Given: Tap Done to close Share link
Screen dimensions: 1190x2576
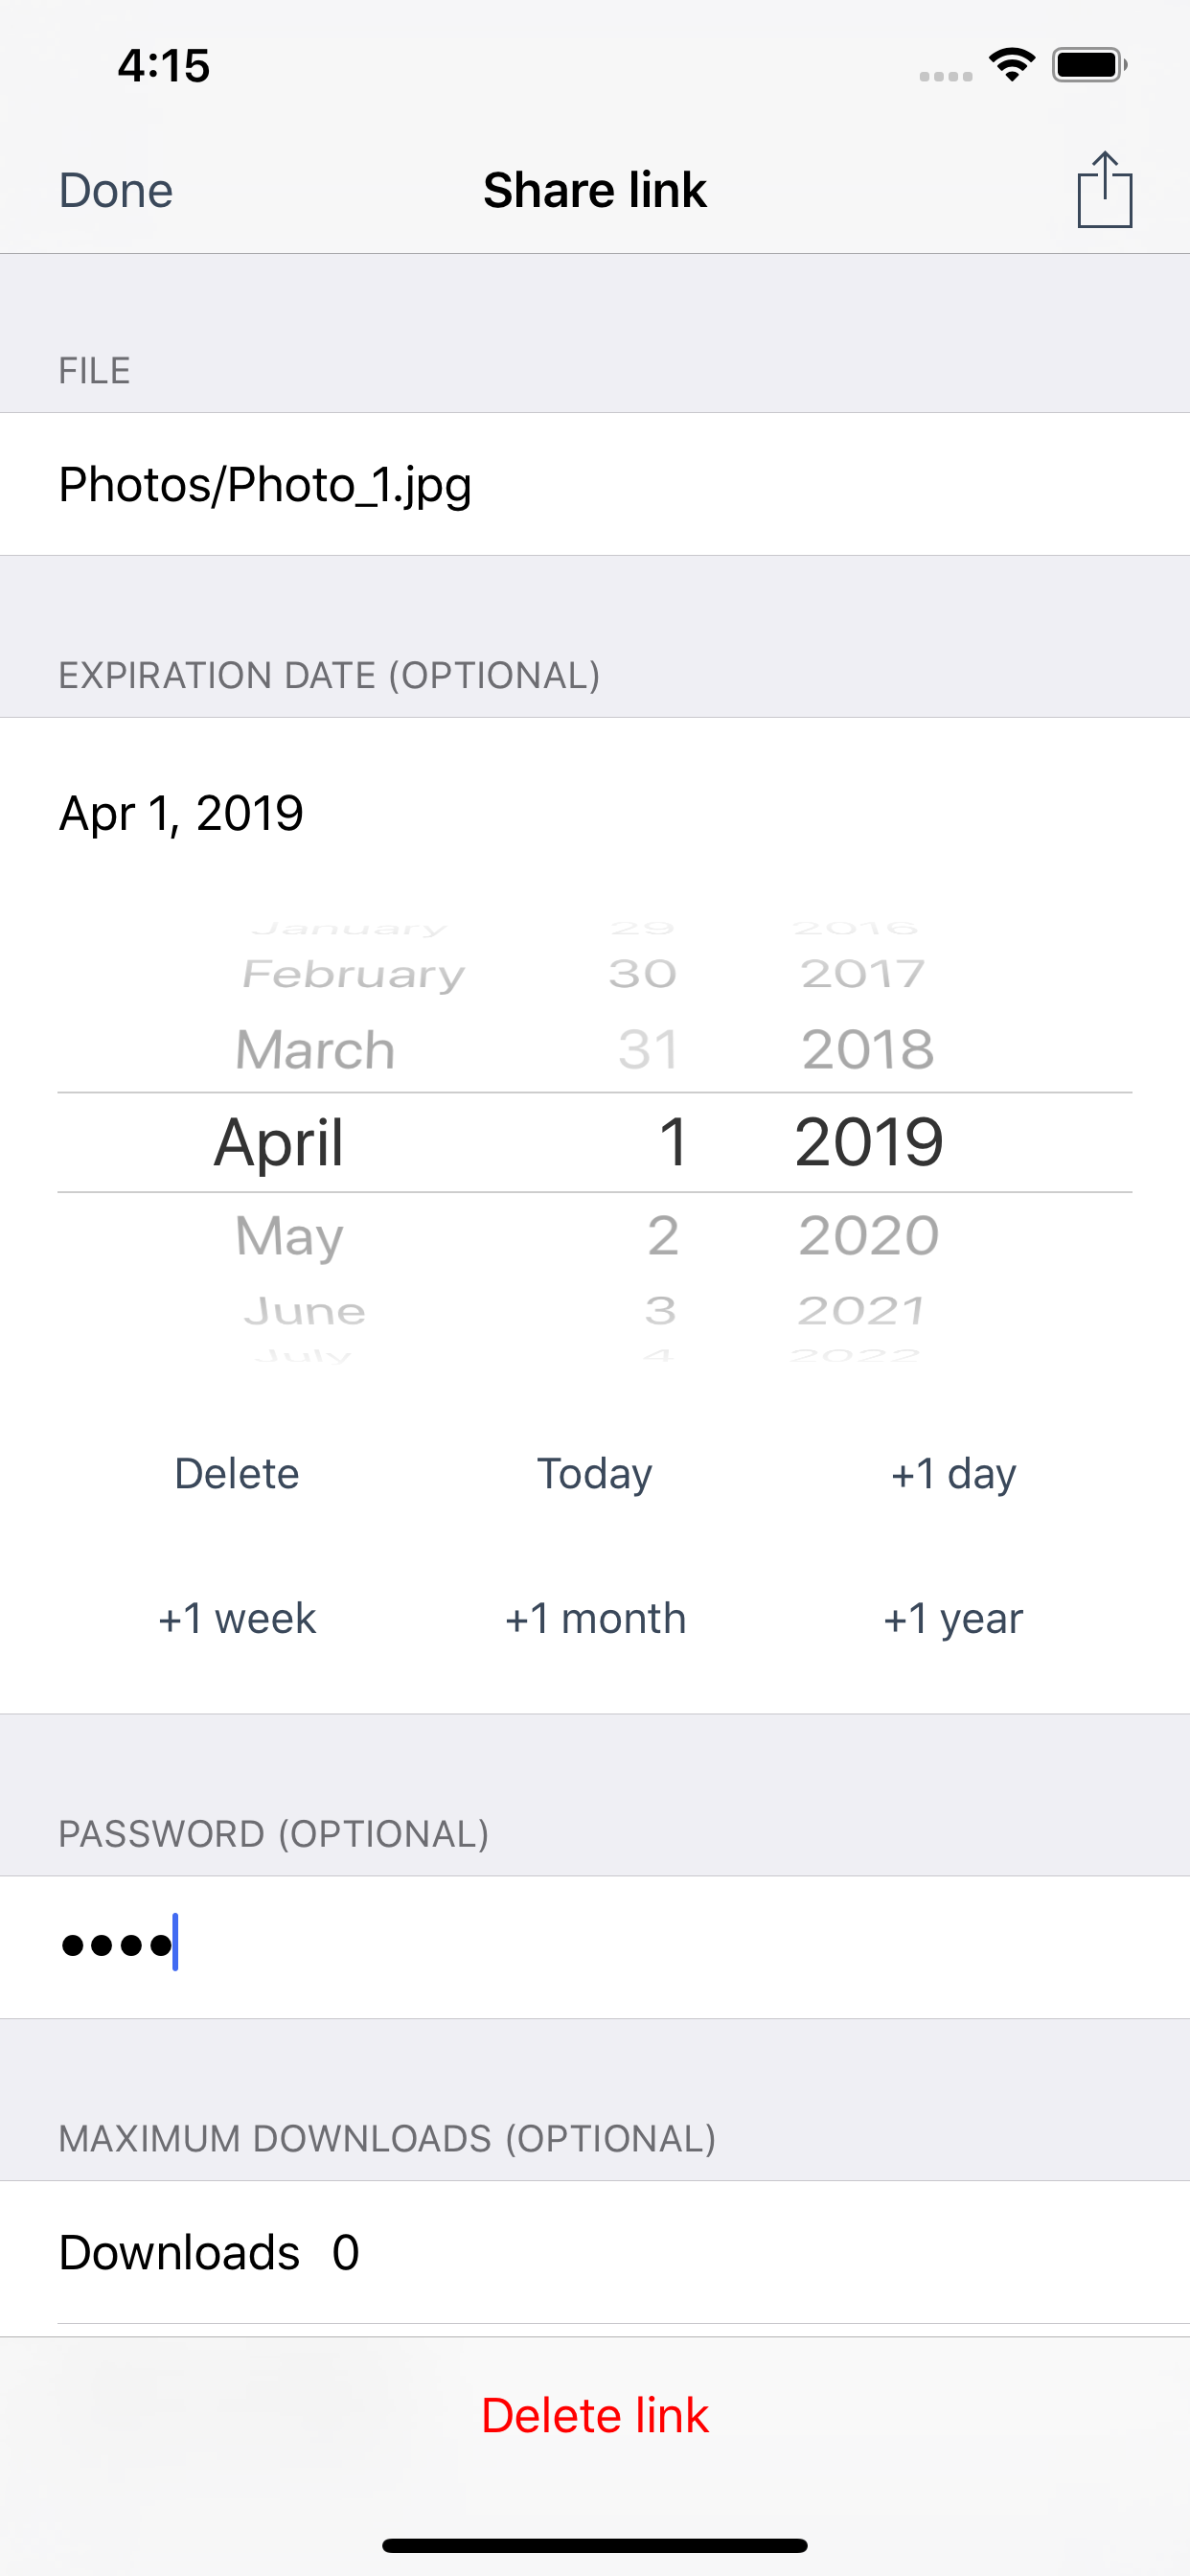Looking at the screenshot, I should point(116,190).
